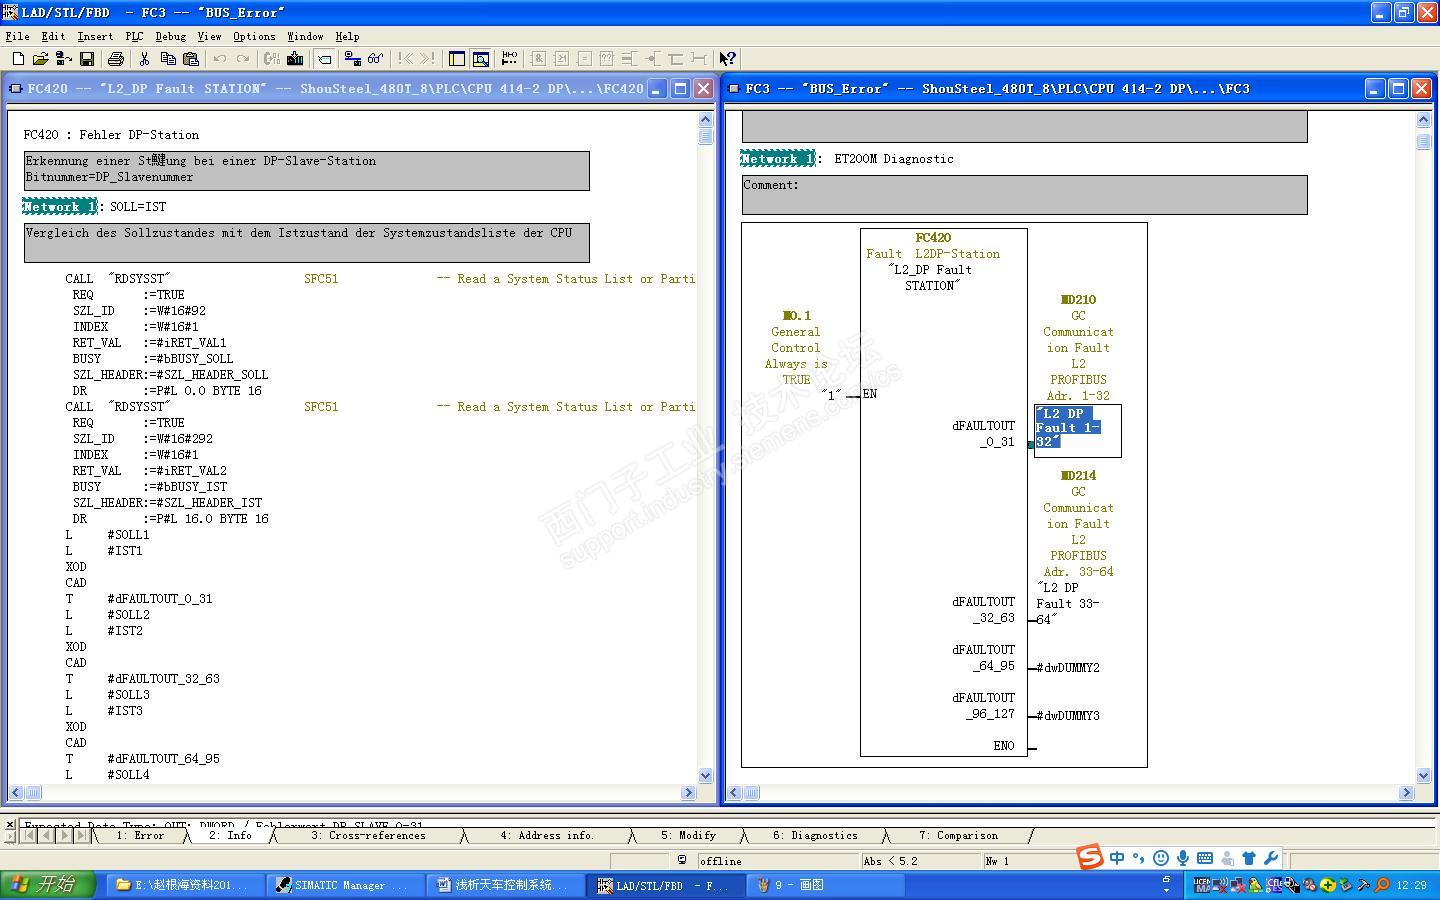Open the Help menu
The height and width of the screenshot is (900, 1440).
347,36
